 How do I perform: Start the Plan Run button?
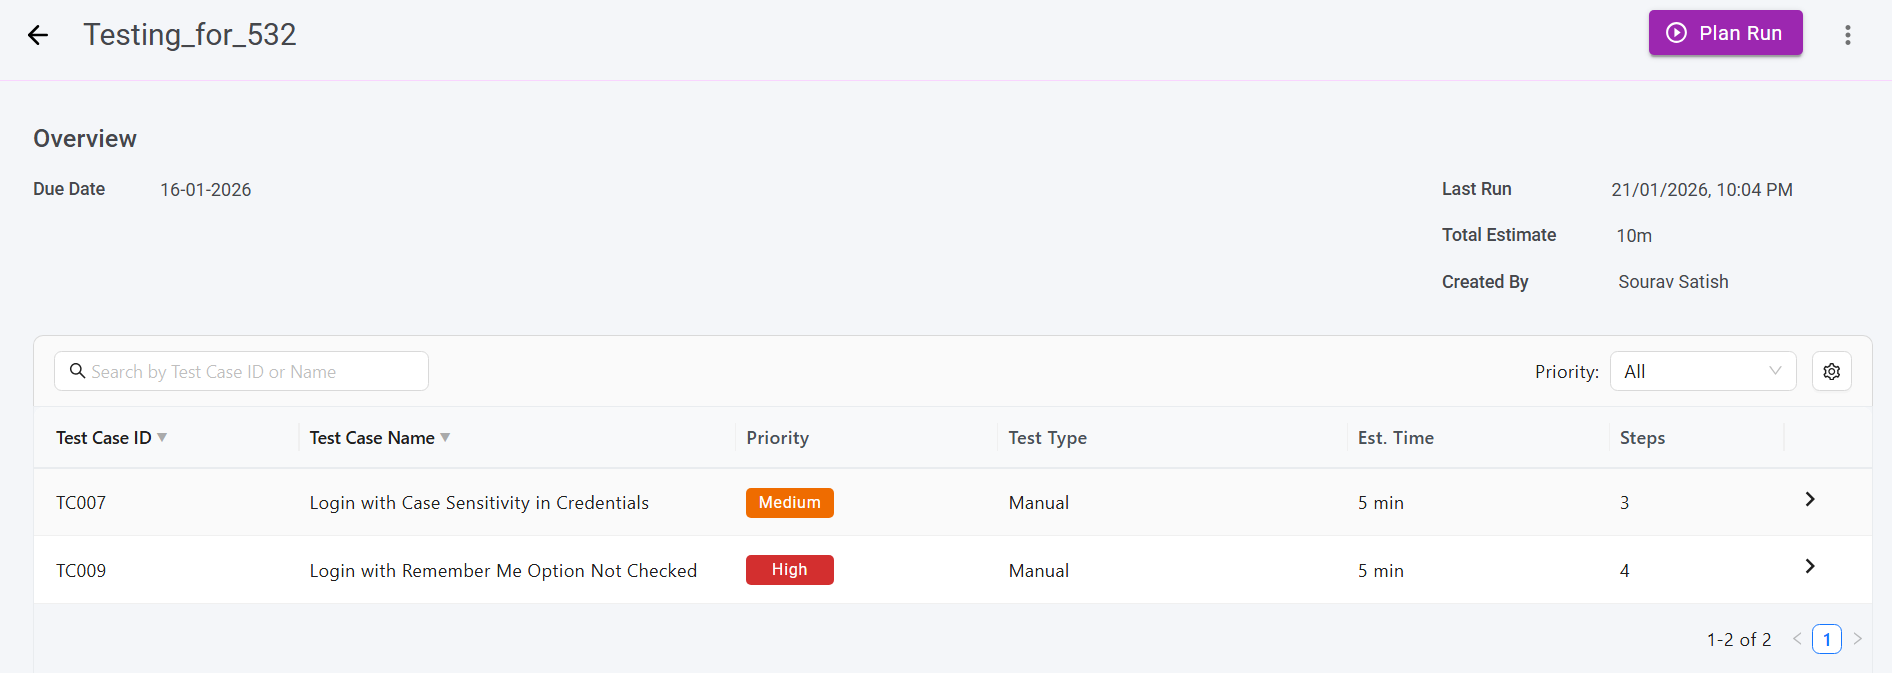click(1725, 33)
